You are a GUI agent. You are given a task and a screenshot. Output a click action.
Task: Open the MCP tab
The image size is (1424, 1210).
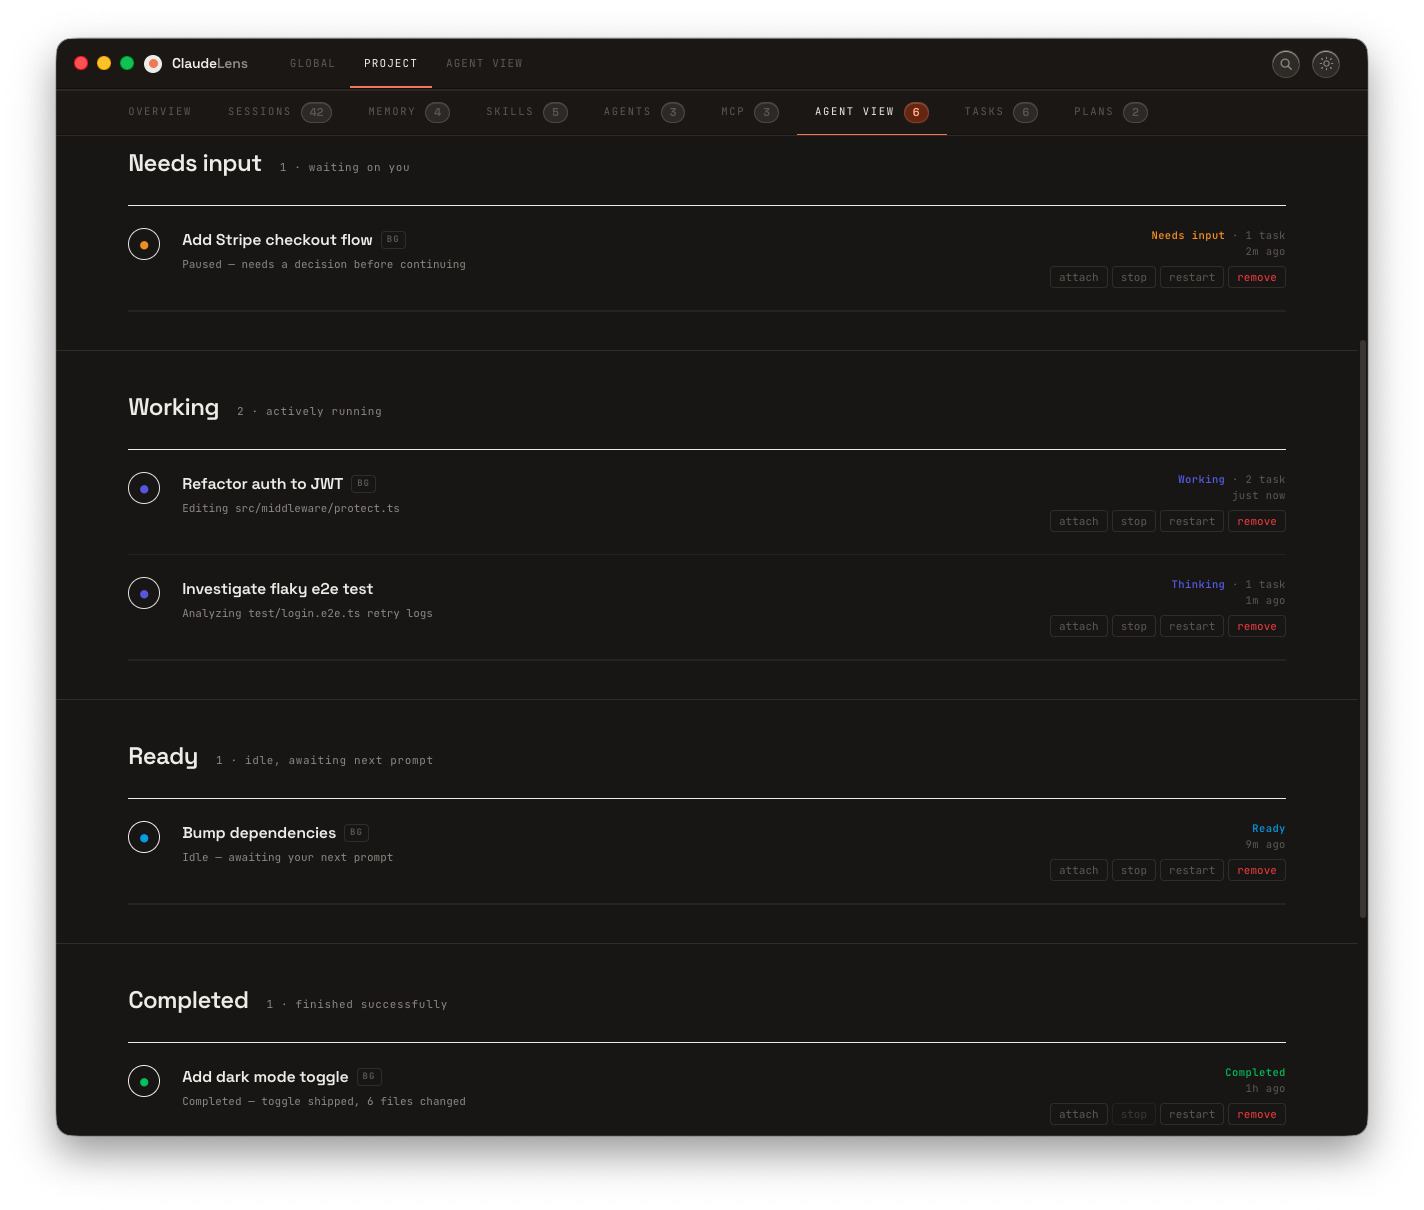[750, 112]
